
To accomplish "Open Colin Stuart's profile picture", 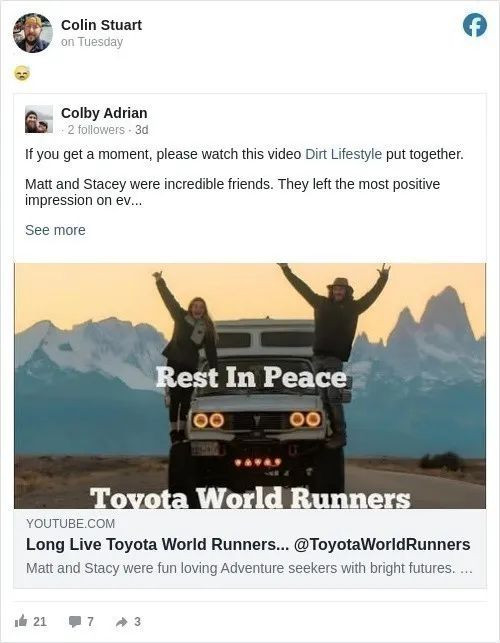I will 33,33.
